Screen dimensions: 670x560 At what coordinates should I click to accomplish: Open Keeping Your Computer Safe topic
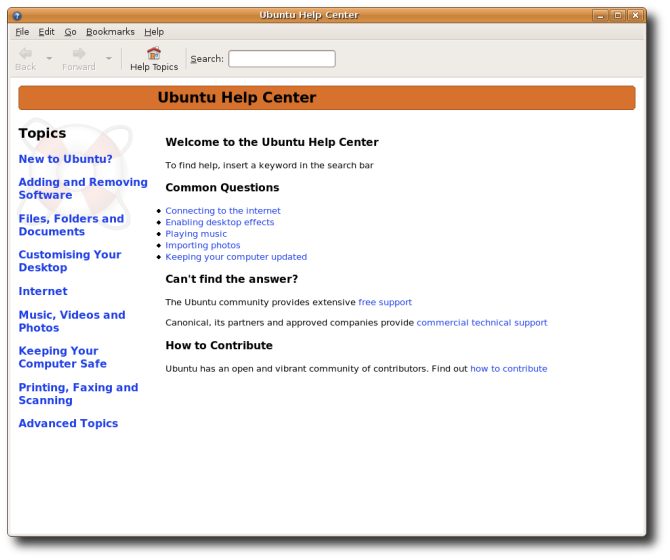coord(62,357)
